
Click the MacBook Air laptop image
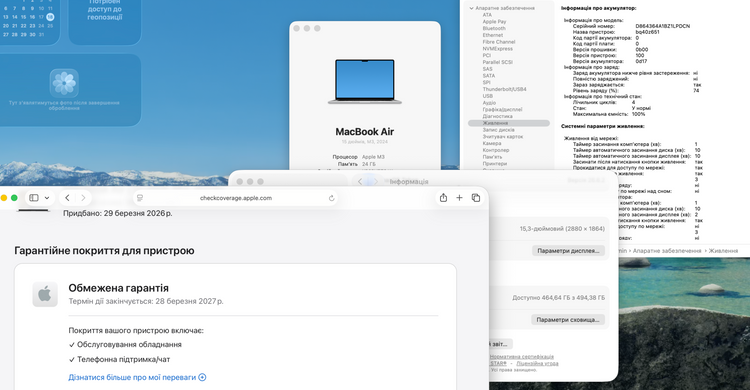364,81
